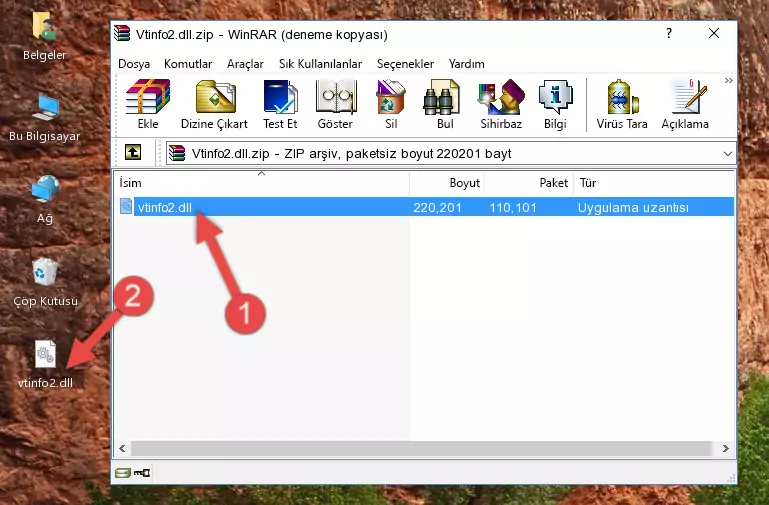
Task: Click the disk drive status icon
Action: pos(122,473)
